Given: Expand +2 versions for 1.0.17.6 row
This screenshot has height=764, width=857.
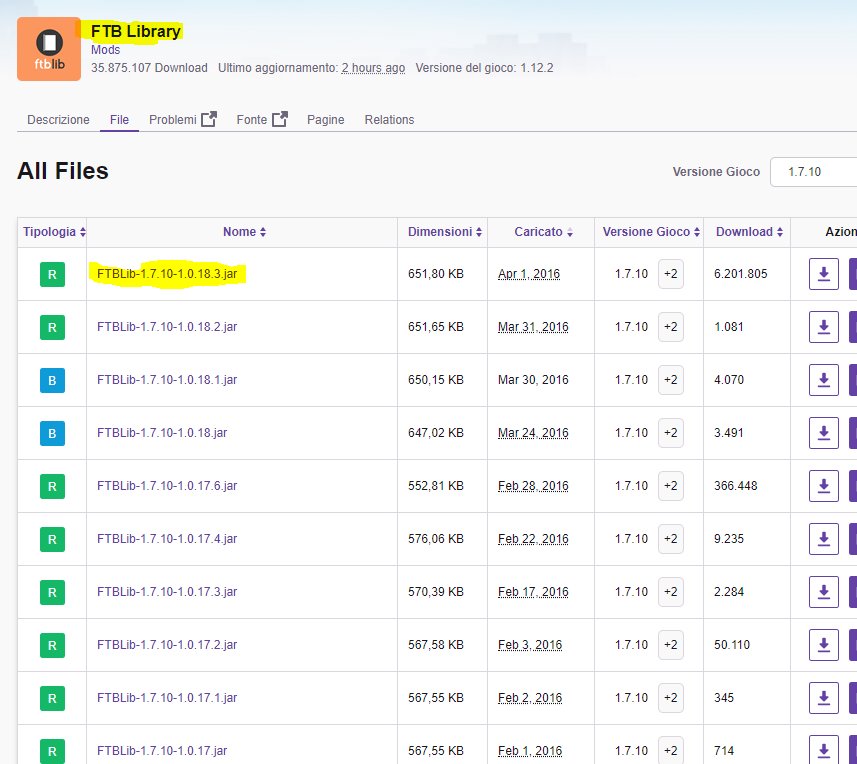Looking at the screenshot, I should coord(671,486).
